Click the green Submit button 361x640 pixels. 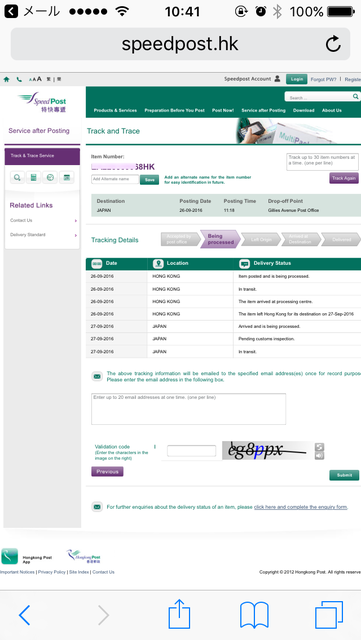pos(344,475)
